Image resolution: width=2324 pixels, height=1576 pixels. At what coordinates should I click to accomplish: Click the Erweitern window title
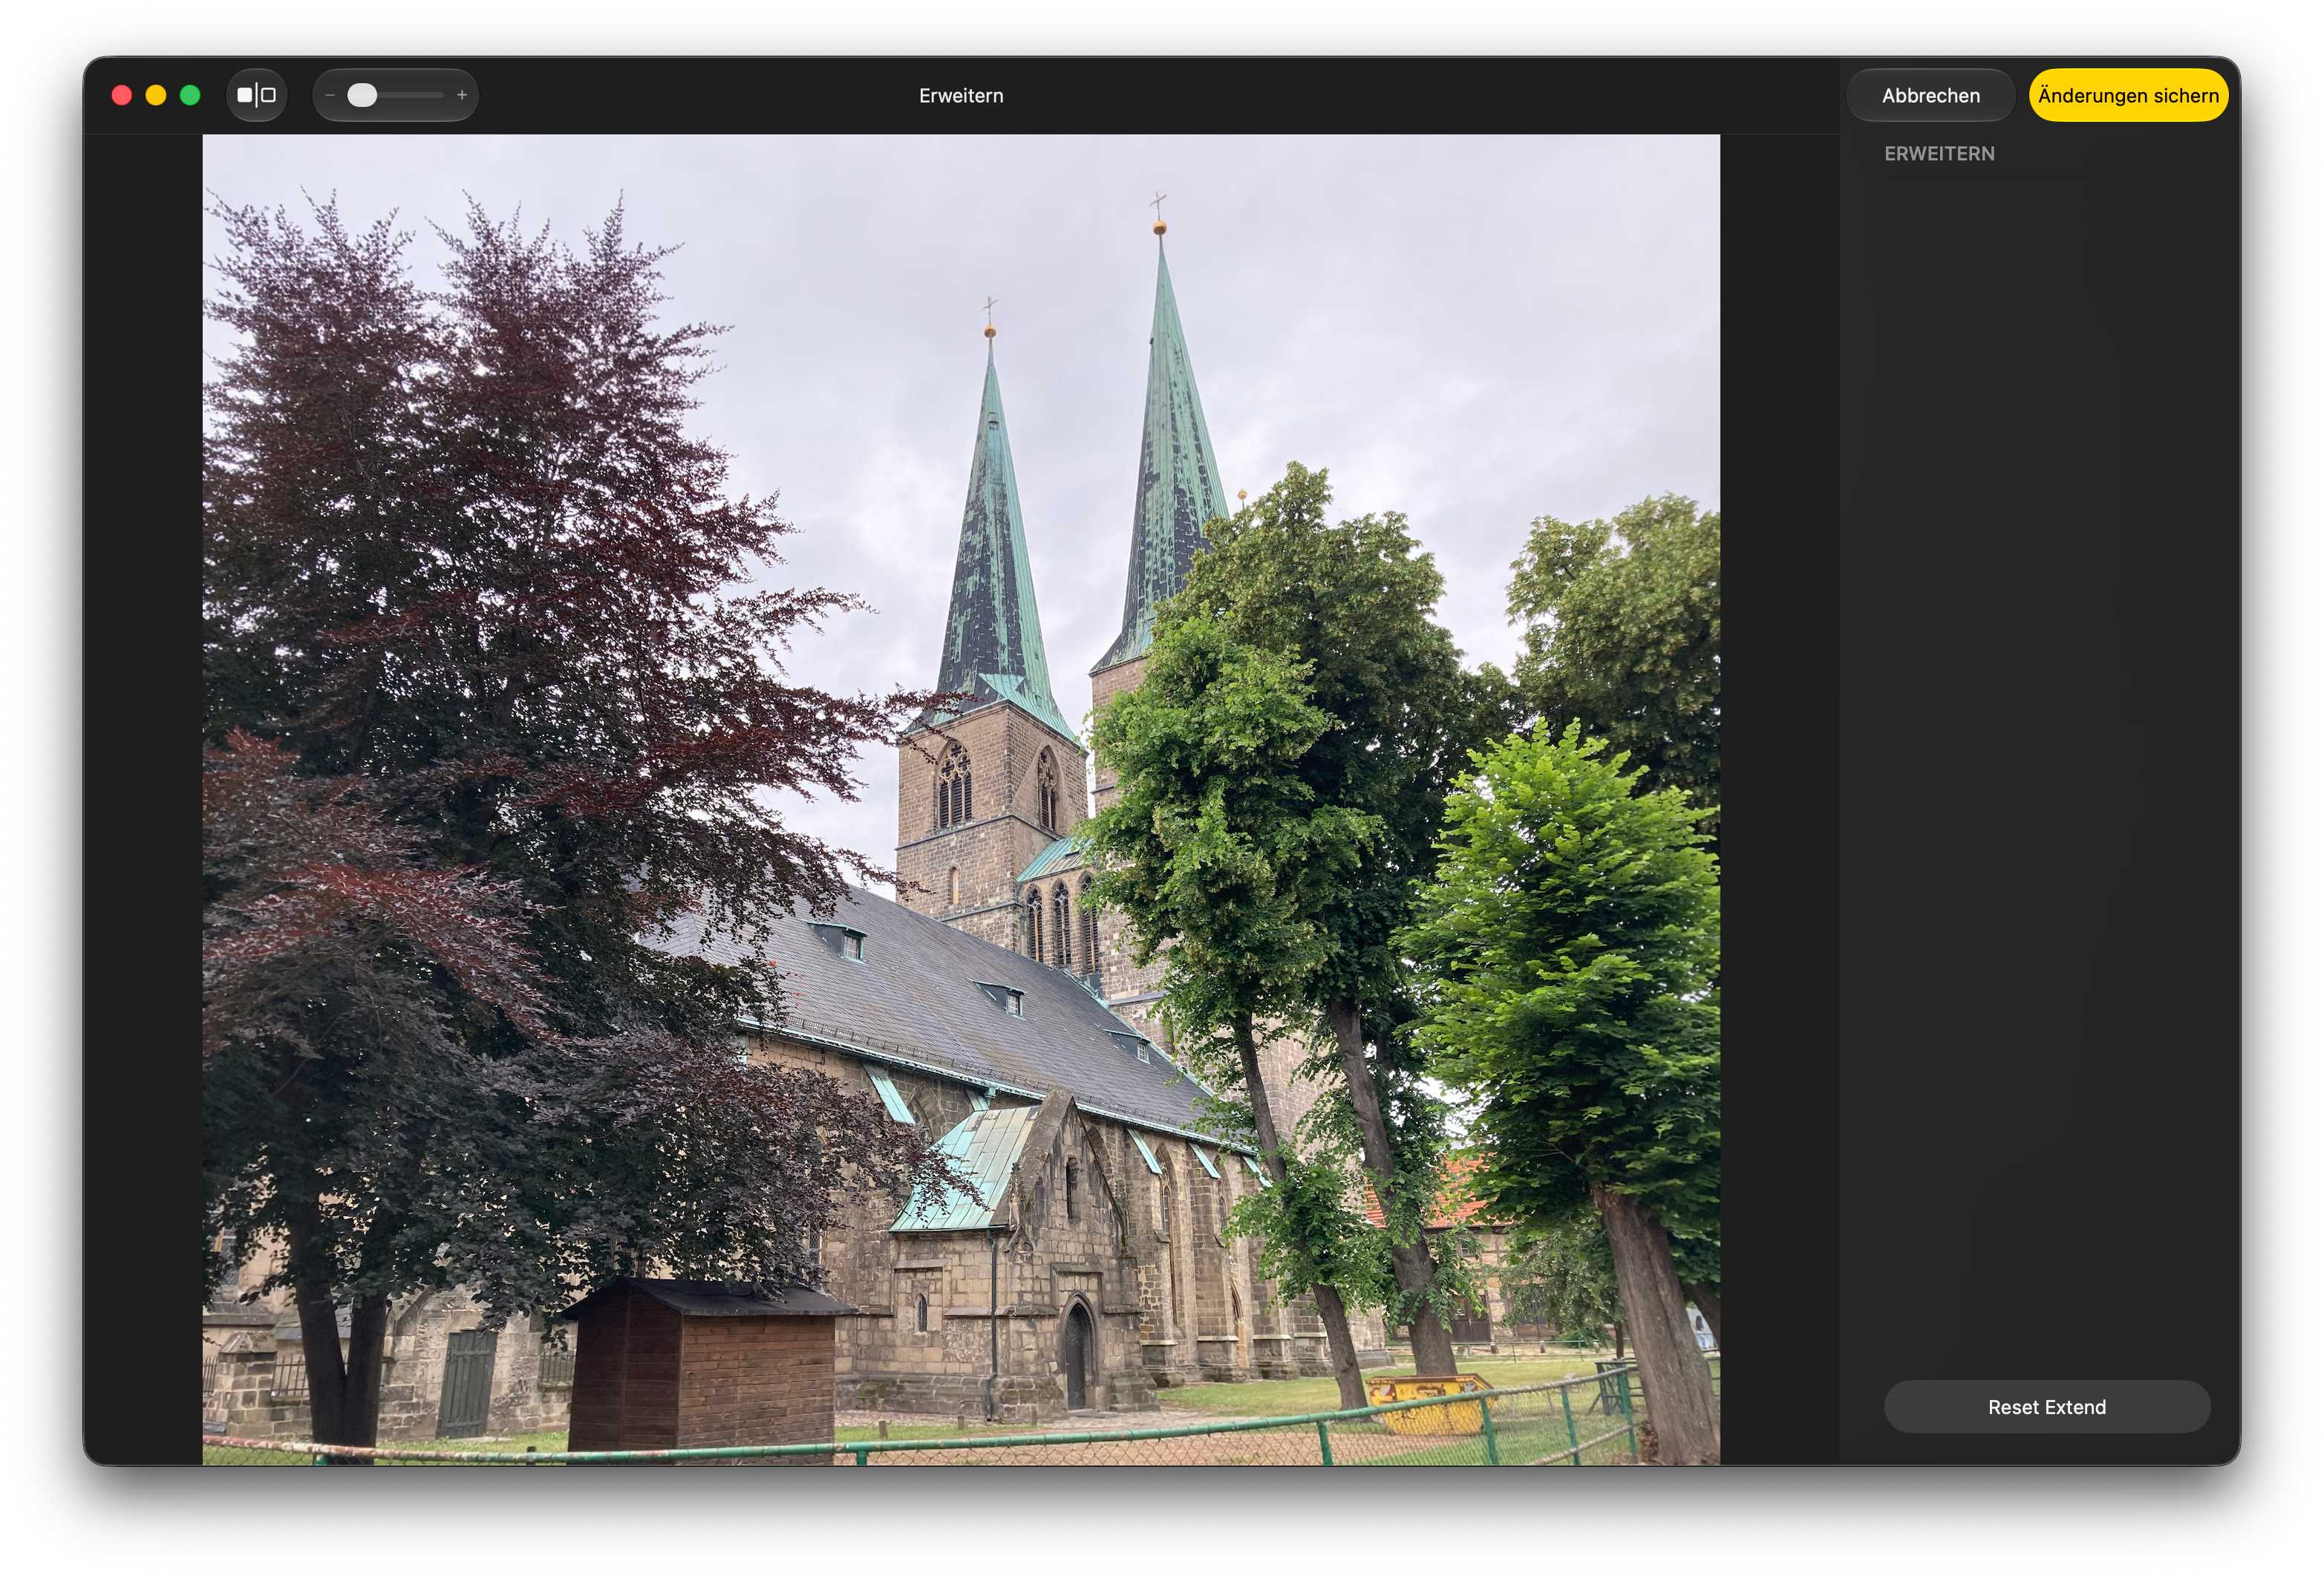coord(961,96)
